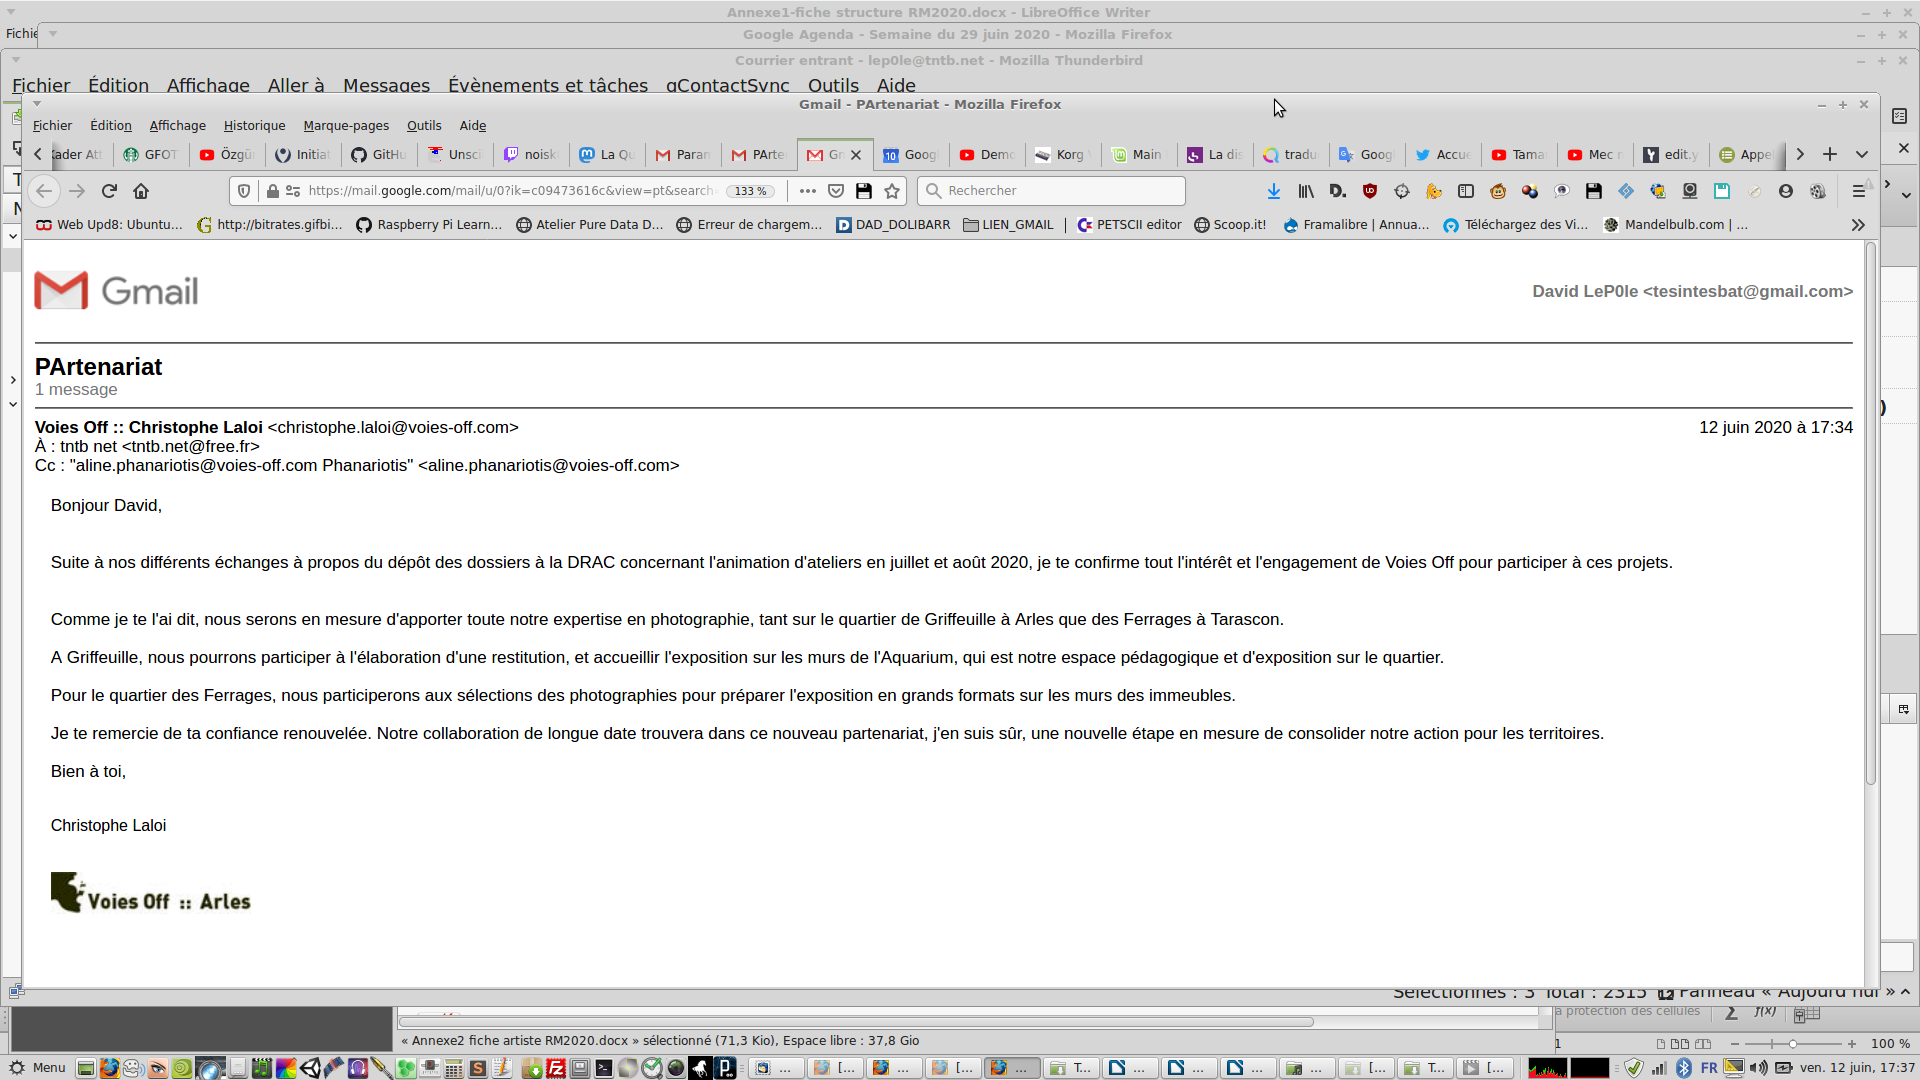Click the Pocket save icon
The width and height of the screenshot is (1920, 1080).
click(x=836, y=191)
